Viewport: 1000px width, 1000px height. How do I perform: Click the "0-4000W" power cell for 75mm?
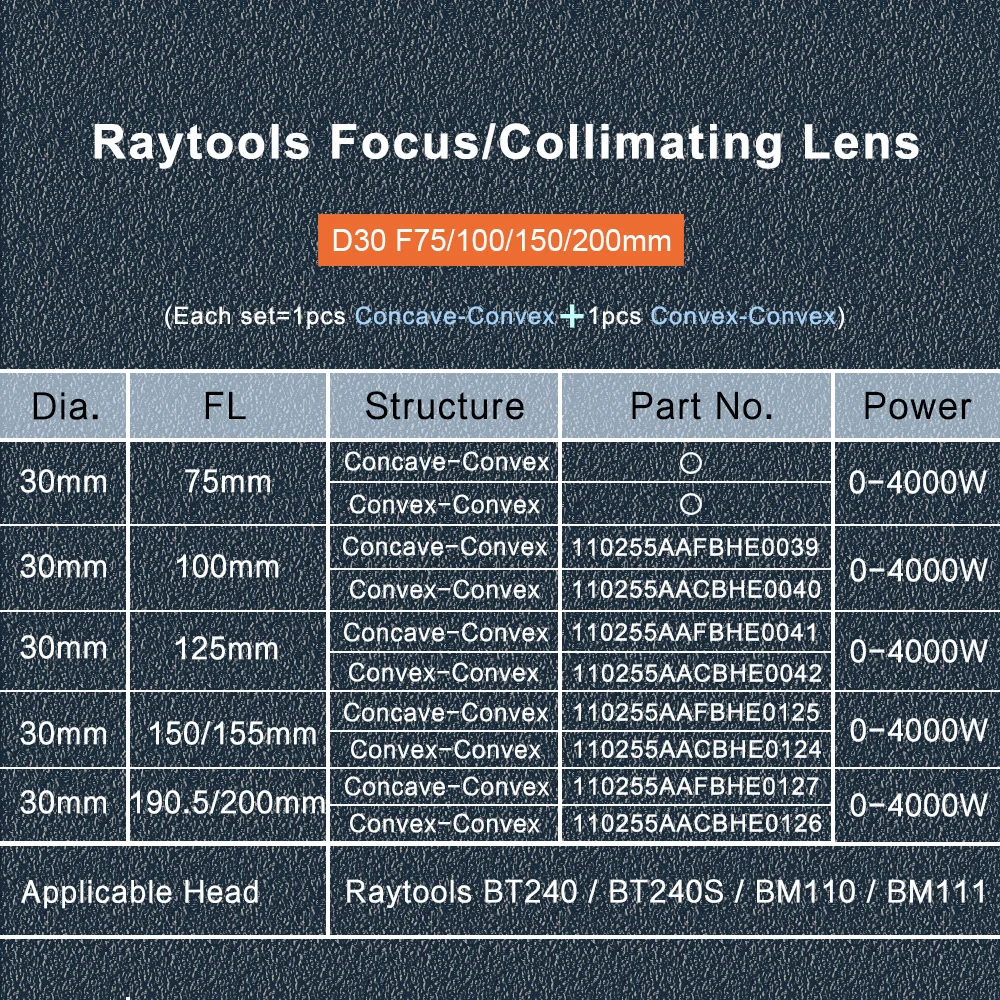[x=918, y=483]
